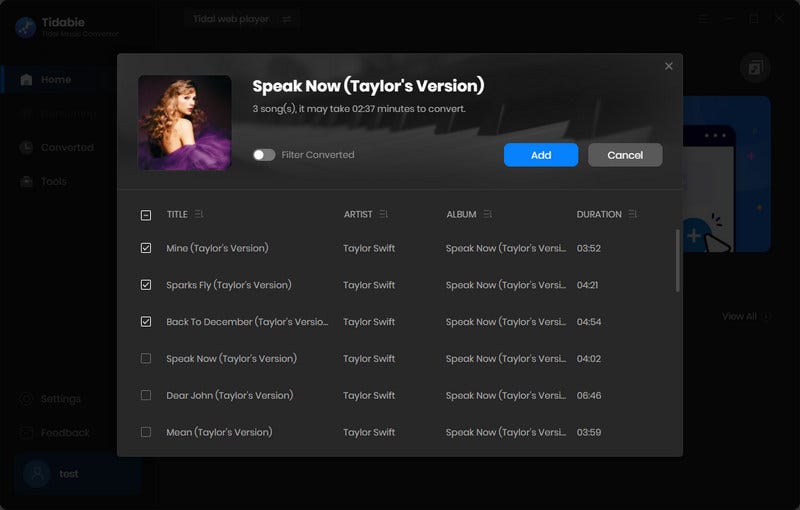The height and width of the screenshot is (510, 800).
Task: Check Speak Now (Taylor's Version) song checkbox
Action: point(146,359)
